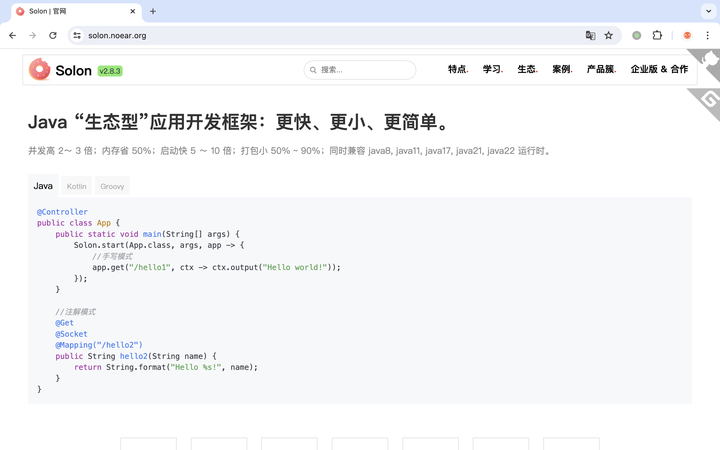The width and height of the screenshot is (720, 450).
Task: Select the Java code tab
Action: [43, 186]
